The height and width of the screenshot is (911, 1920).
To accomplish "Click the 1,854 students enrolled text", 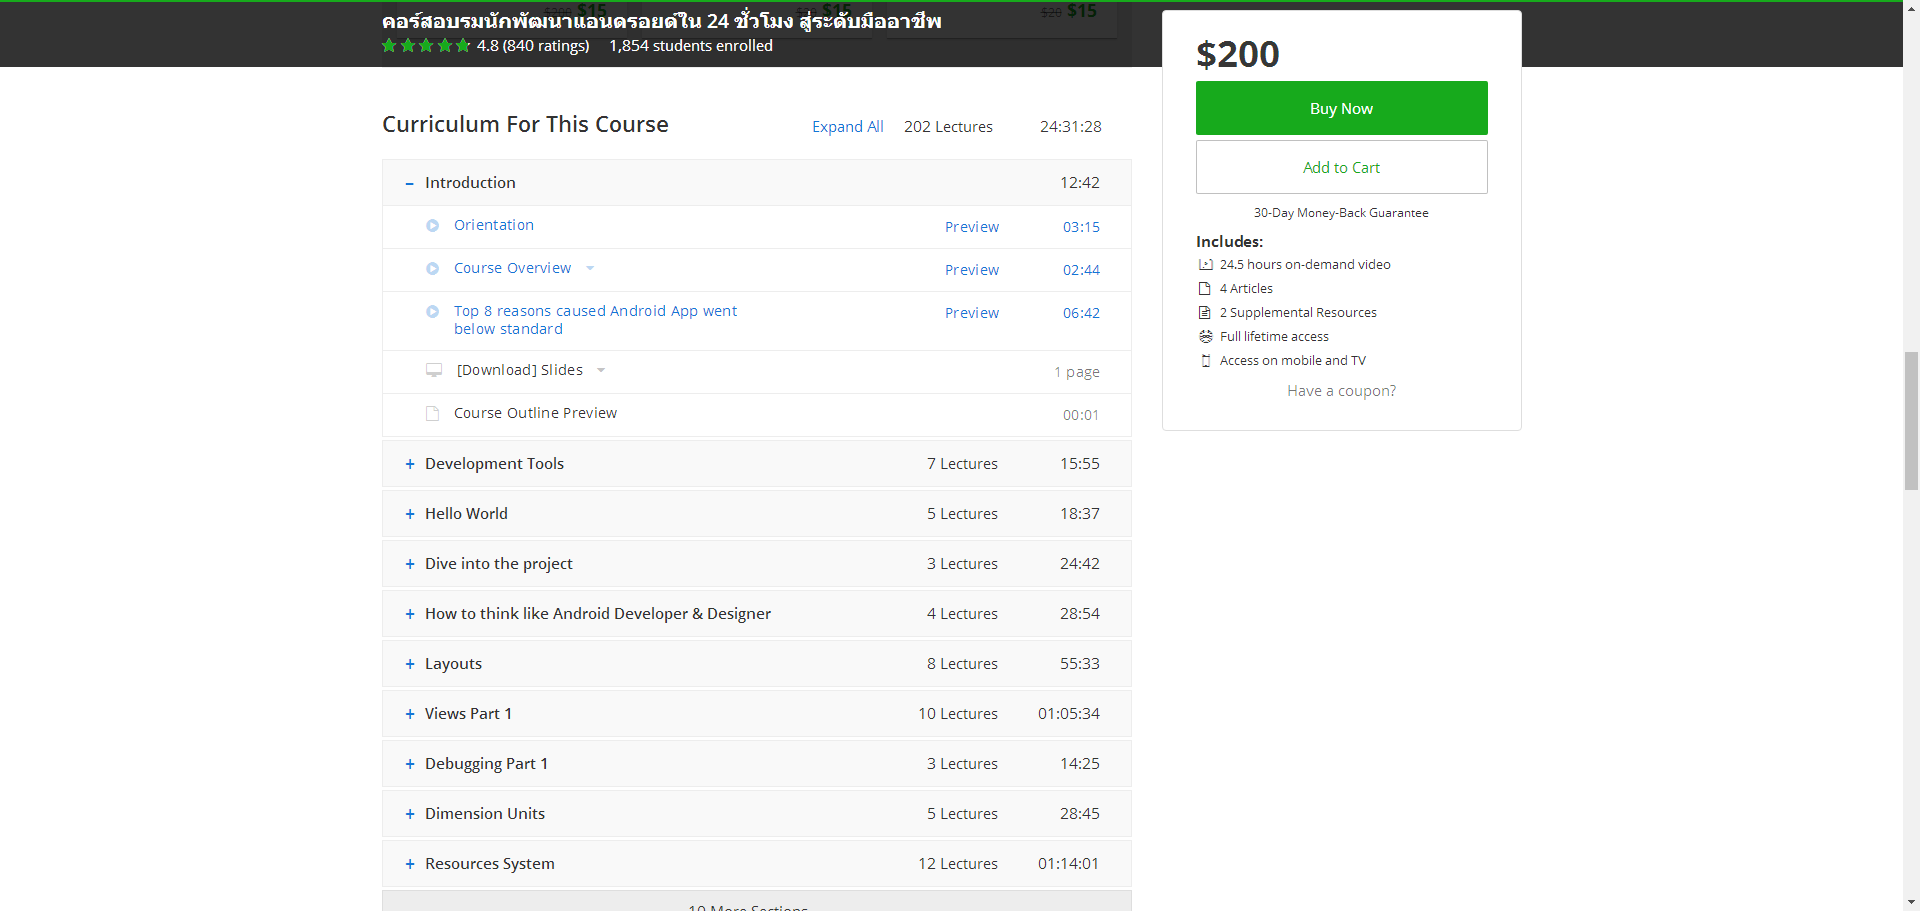I will click(691, 46).
